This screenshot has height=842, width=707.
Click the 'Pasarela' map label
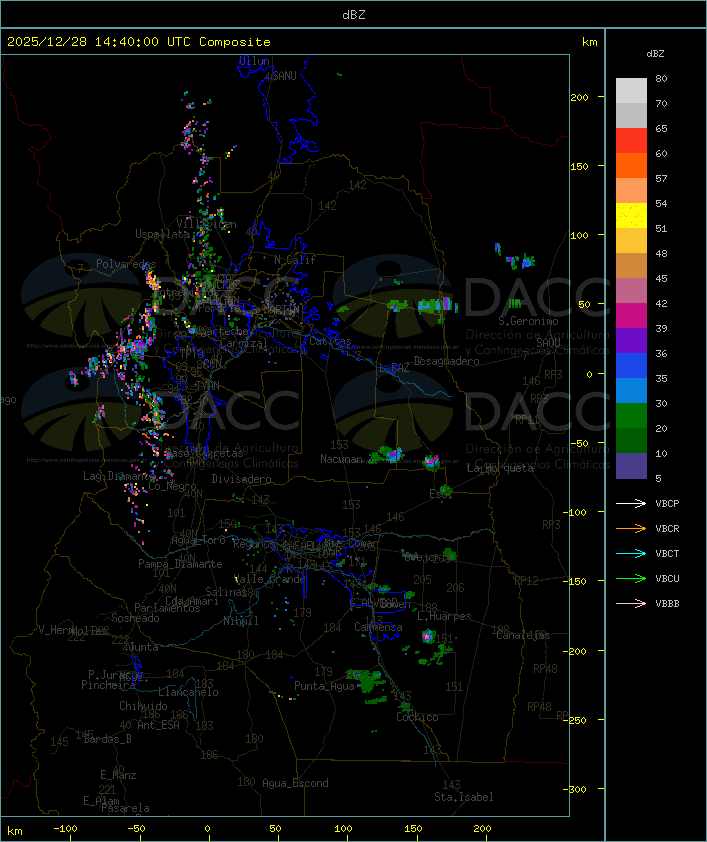click(126, 808)
